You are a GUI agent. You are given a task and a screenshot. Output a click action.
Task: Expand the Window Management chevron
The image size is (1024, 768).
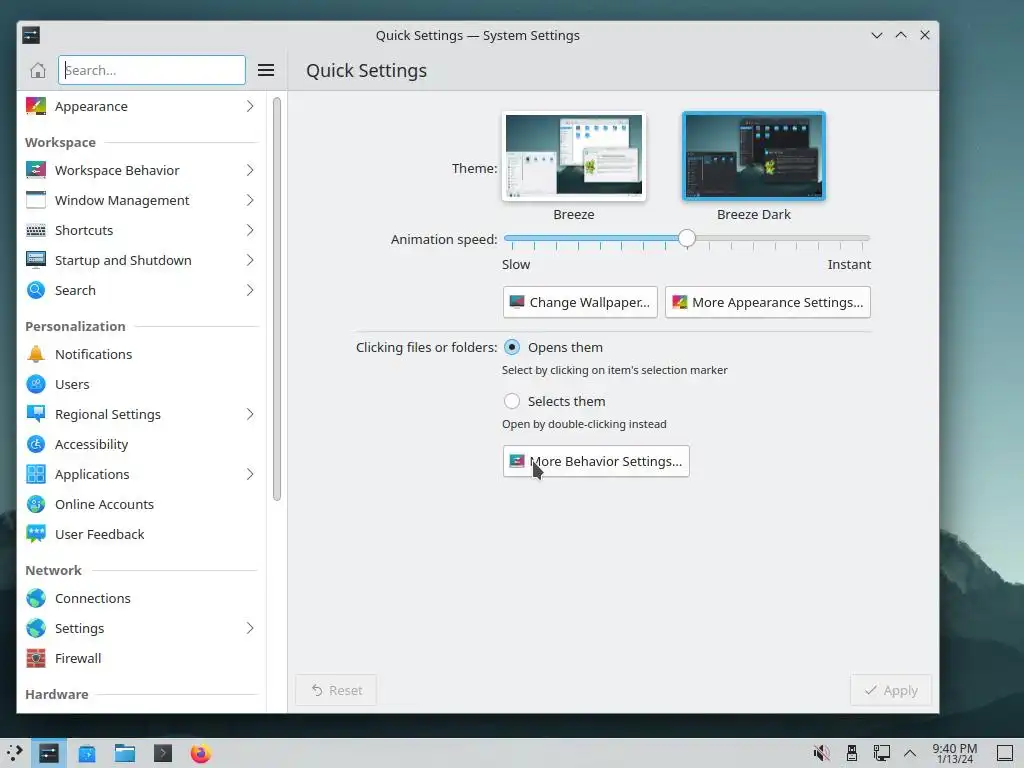(x=250, y=200)
